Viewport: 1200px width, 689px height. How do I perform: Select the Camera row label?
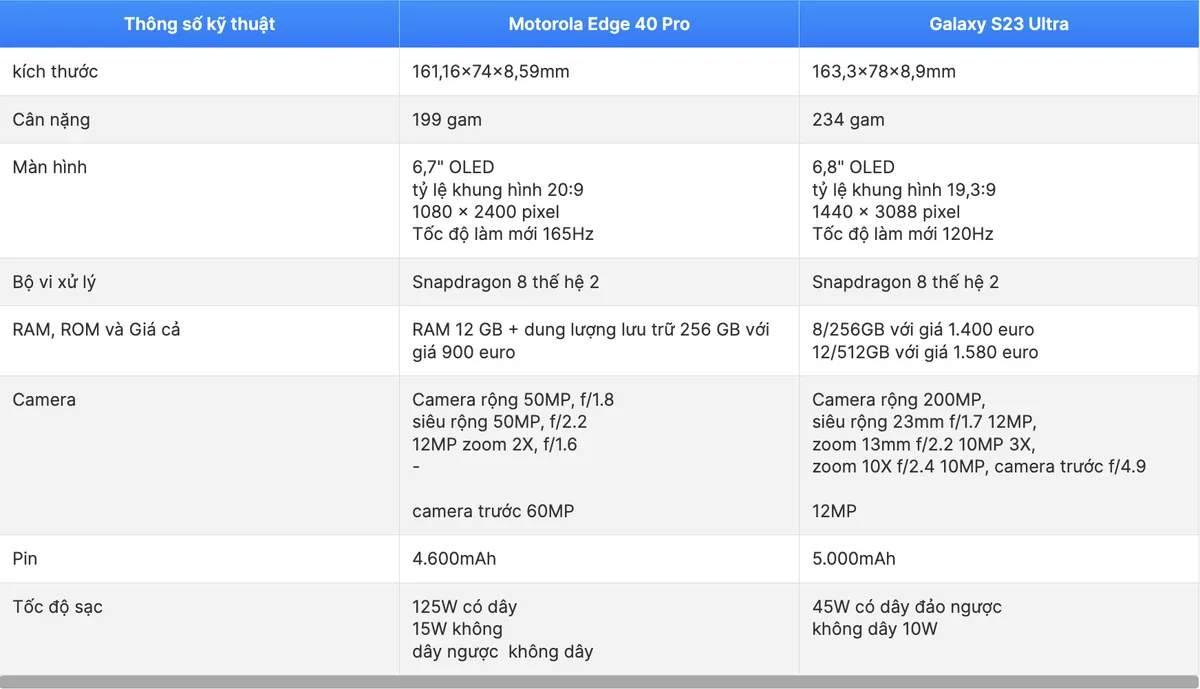click(x=44, y=400)
